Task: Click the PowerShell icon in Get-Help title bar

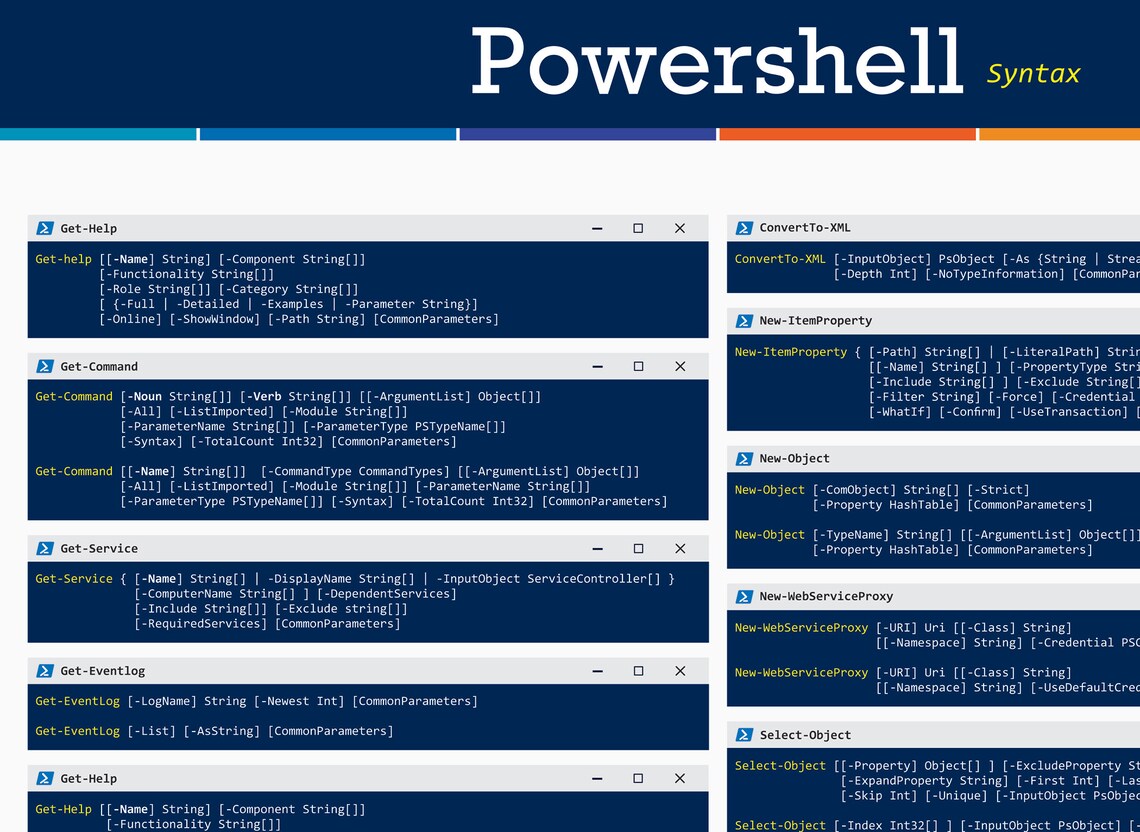Action: [45, 228]
